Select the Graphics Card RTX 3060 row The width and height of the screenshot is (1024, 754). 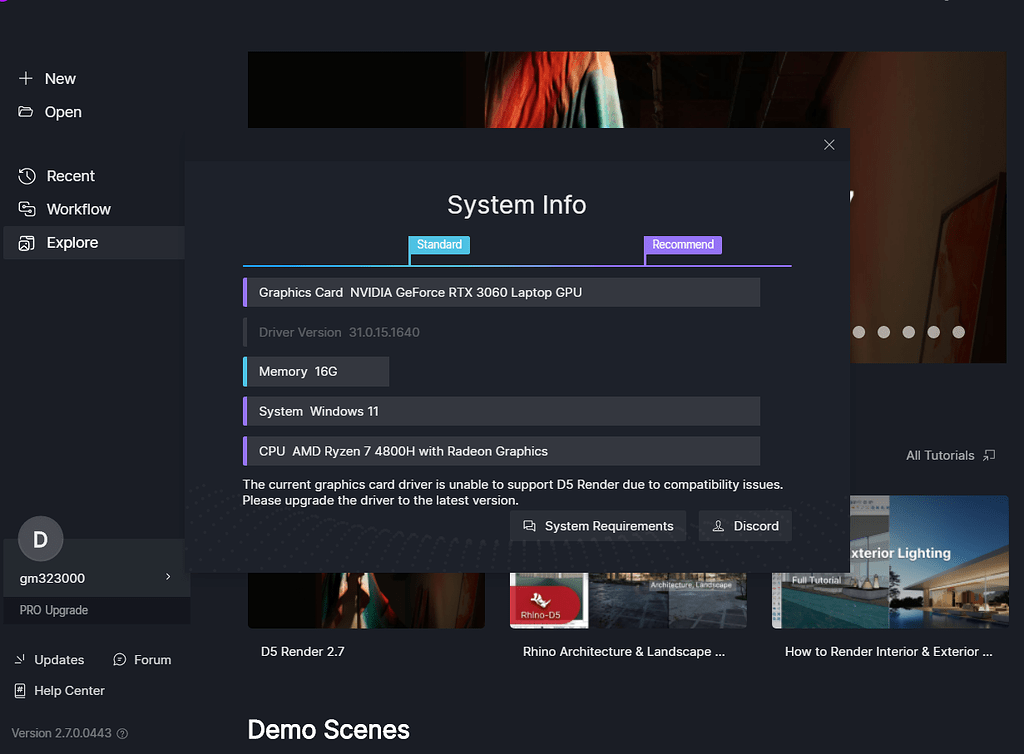point(502,292)
